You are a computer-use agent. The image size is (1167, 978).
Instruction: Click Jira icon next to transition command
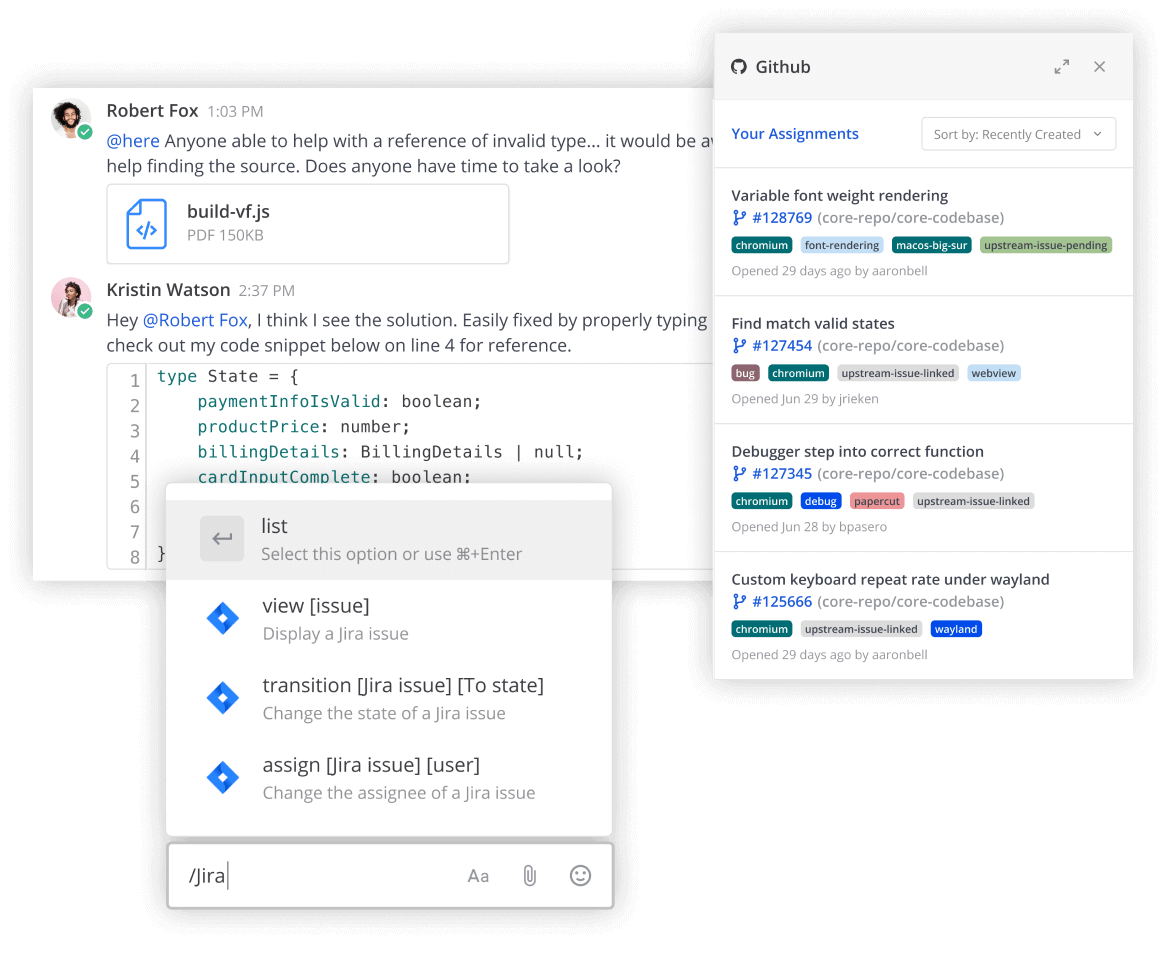click(223, 698)
